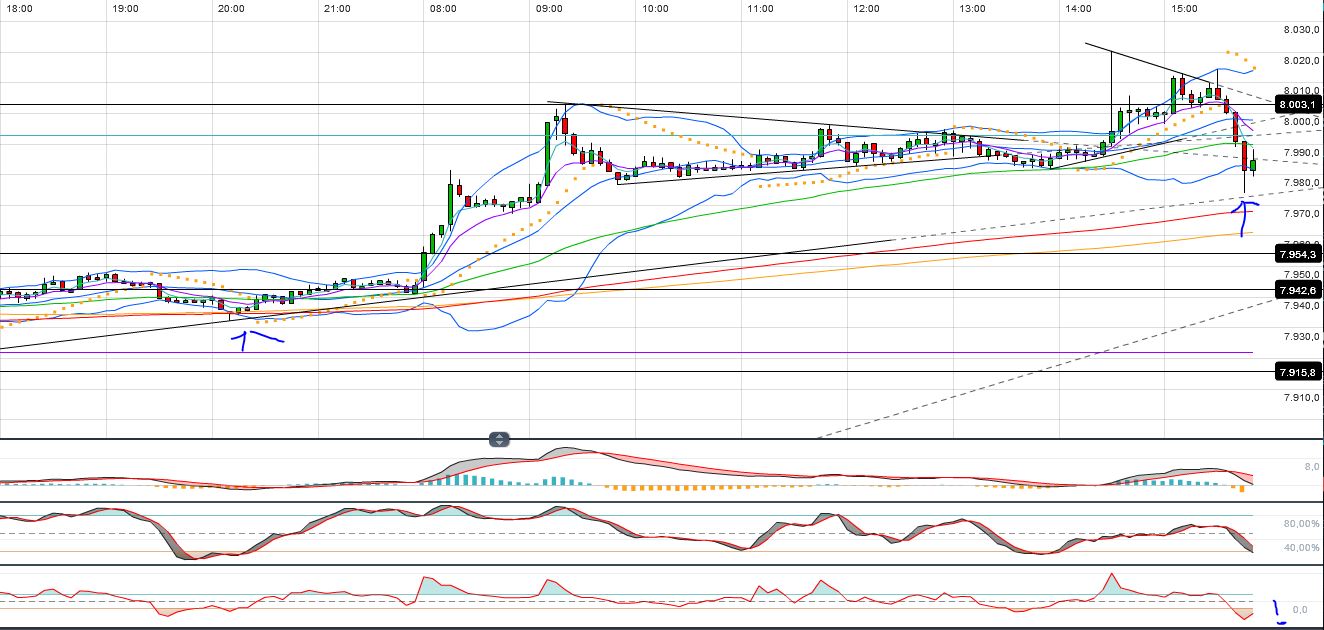Screen dimensions: 1324x630
Task: Select the 7.942,6 price level label
Action: [x=1297, y=290]
